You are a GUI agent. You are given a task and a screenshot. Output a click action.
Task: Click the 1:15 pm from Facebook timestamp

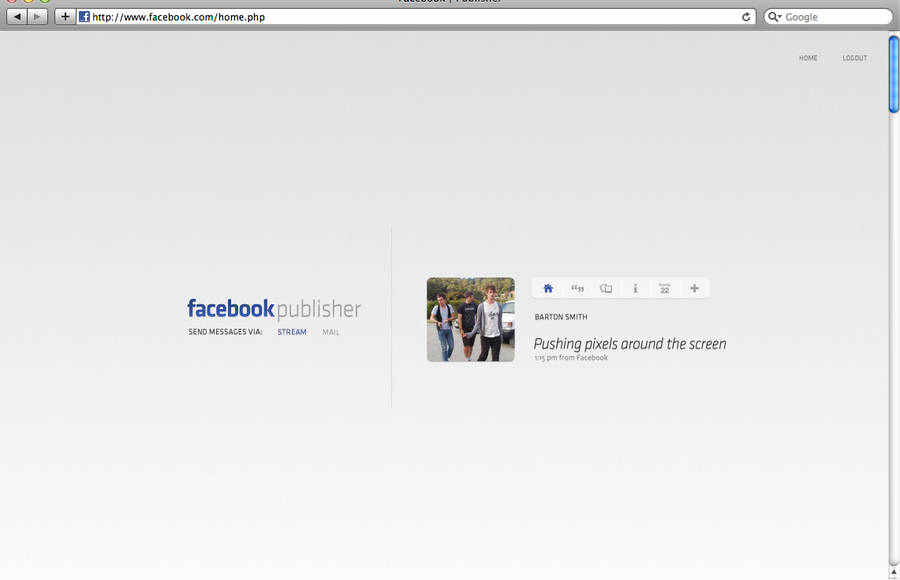tap(571, 358)
